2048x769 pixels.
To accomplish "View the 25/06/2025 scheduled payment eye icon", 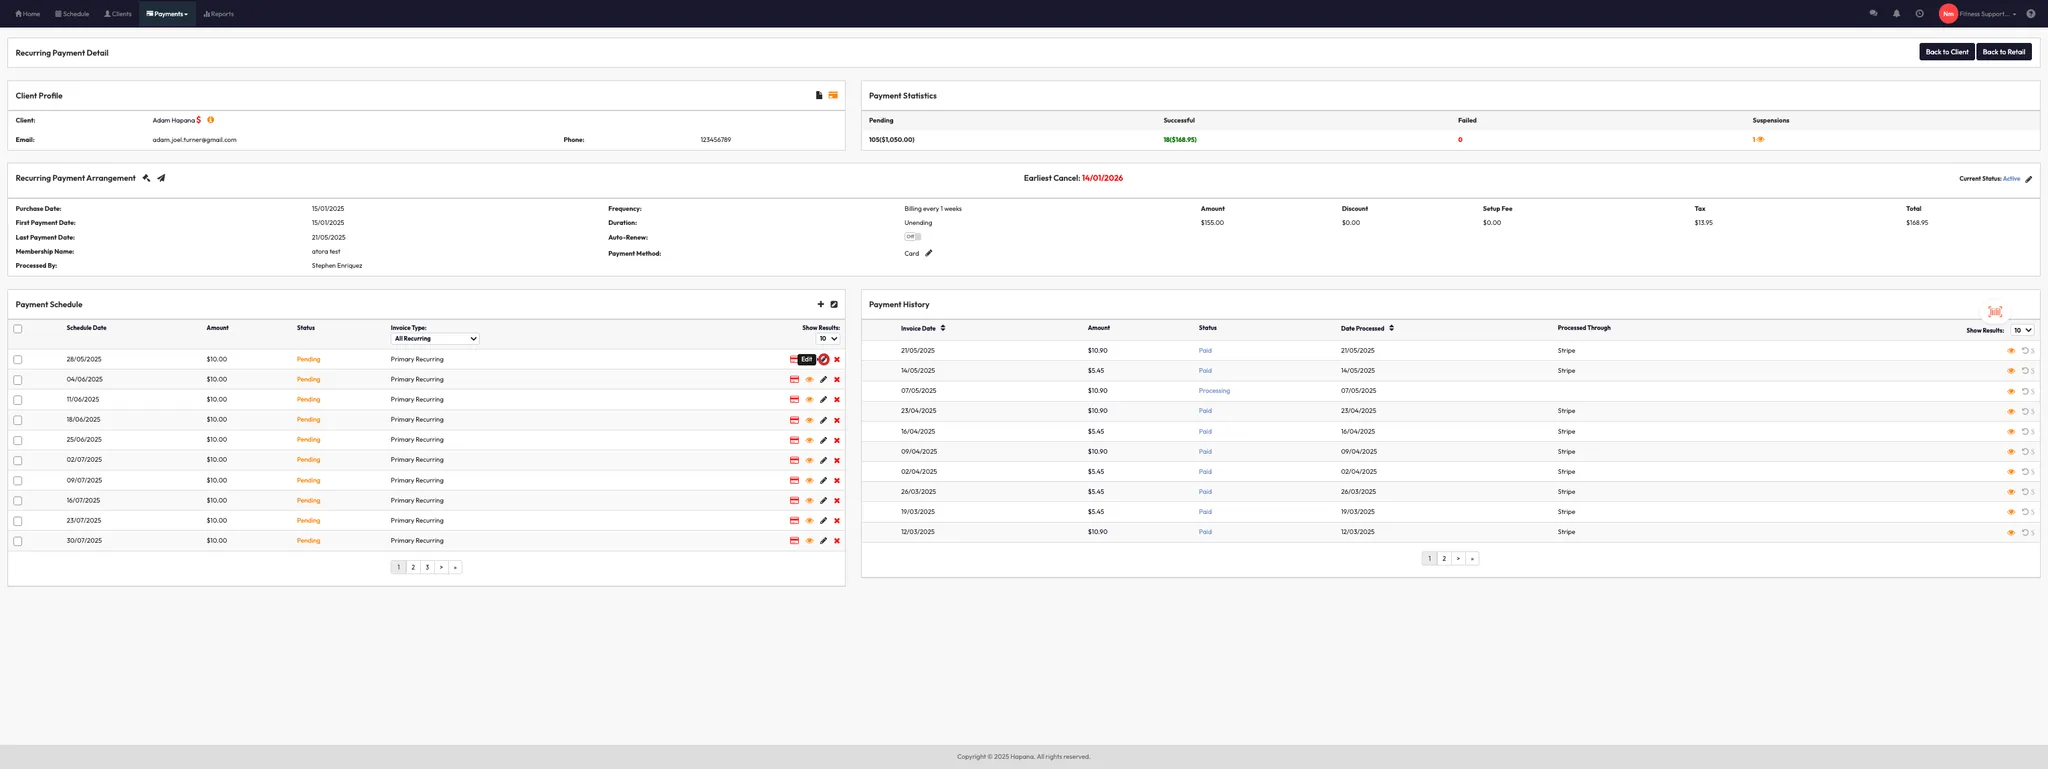I will (809, 440).
